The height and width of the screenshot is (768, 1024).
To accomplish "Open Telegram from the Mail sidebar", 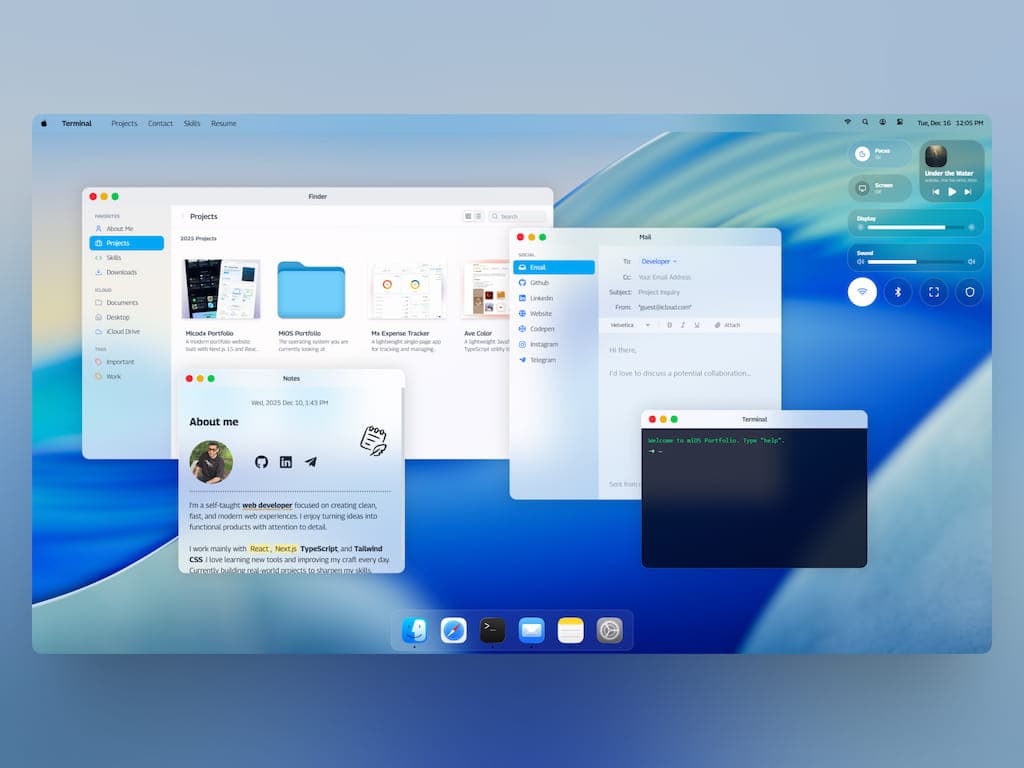I will coord(539,359).
